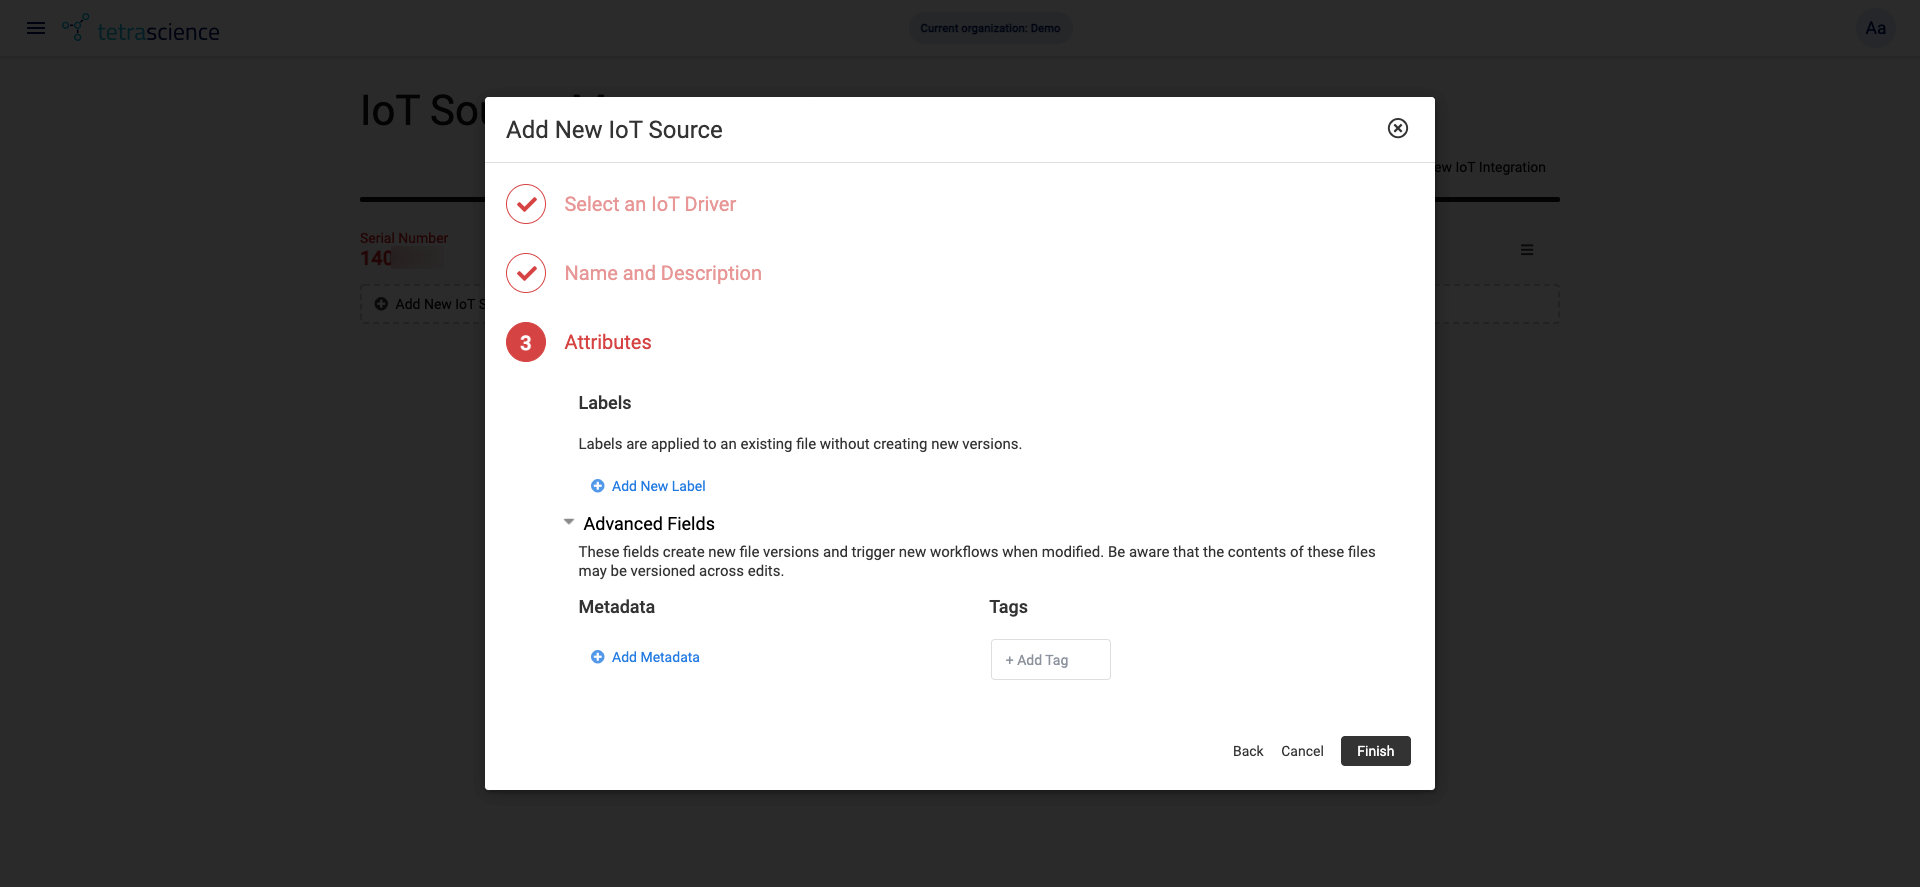The image size is (1920, 887).
Task: Go to Select an IoT Driver step
Action: [x=650, y=204]
